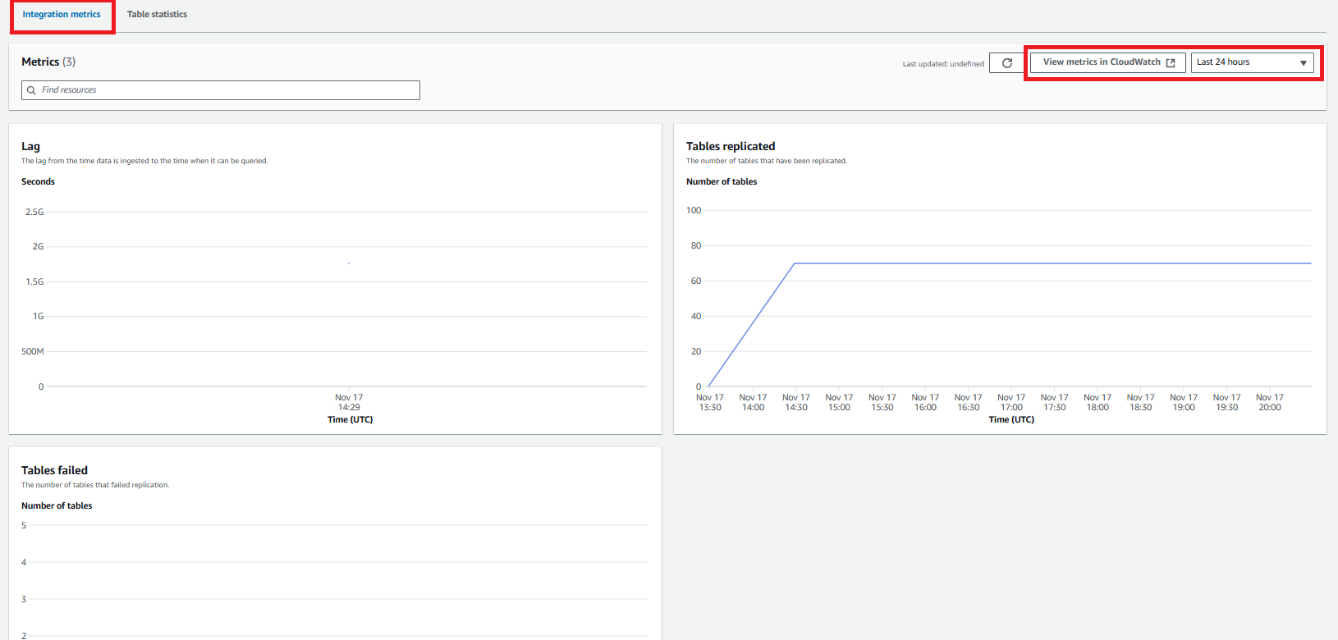Click the magnifier icon in Find resources
This screenshot has height=640, width=1338.
point(31,90)
